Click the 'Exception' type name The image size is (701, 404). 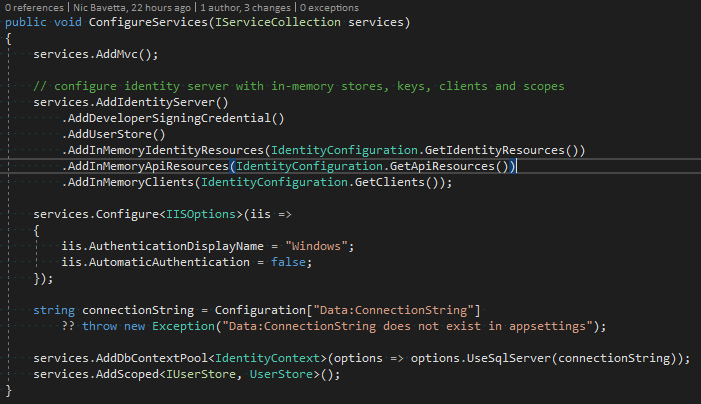coord(183,326)
